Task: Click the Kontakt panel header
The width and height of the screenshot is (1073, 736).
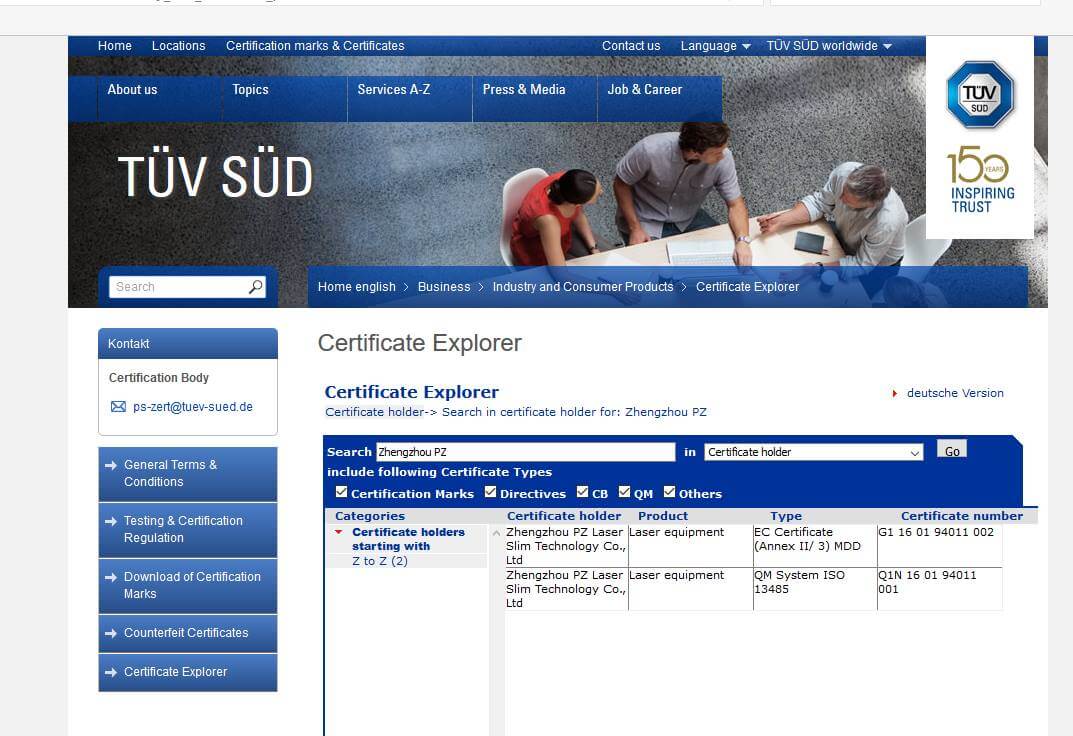Action: 188,343
